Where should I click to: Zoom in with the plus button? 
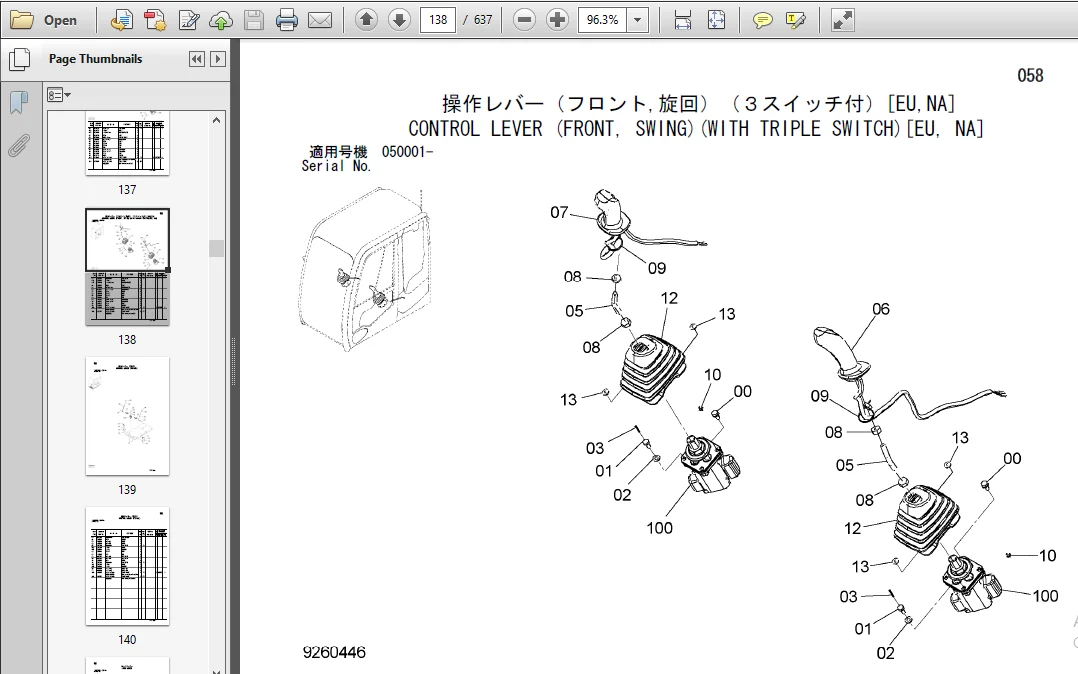557,20
